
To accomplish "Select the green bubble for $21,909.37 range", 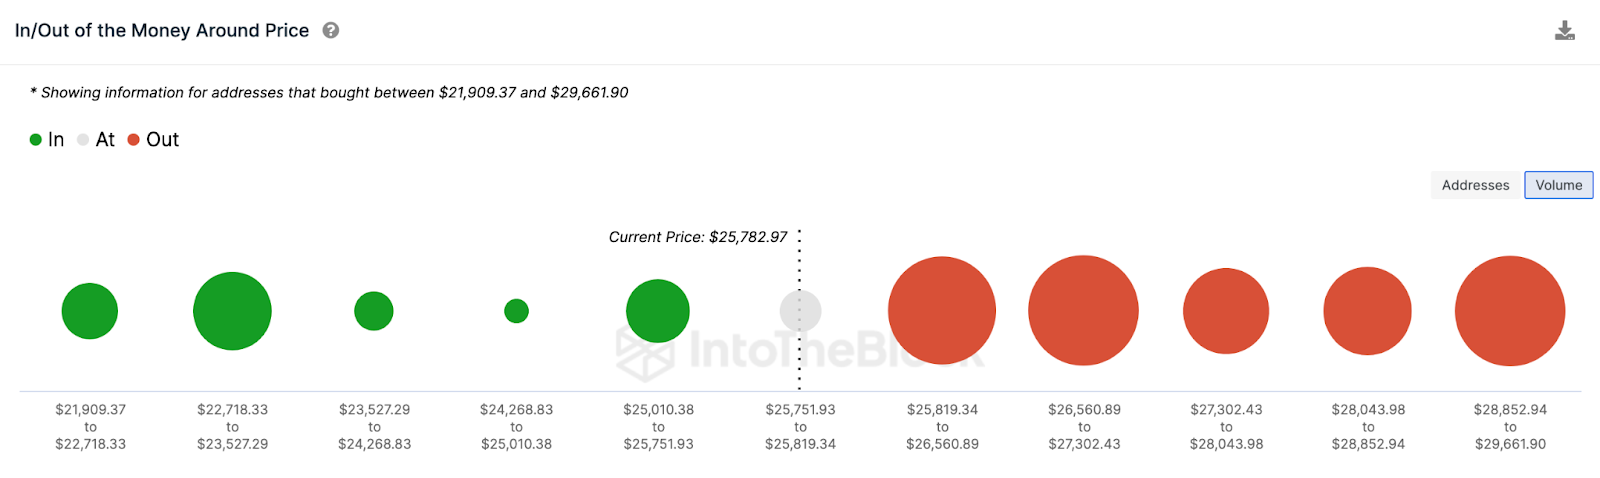I will pyautogui.click(x=90, y=311).
